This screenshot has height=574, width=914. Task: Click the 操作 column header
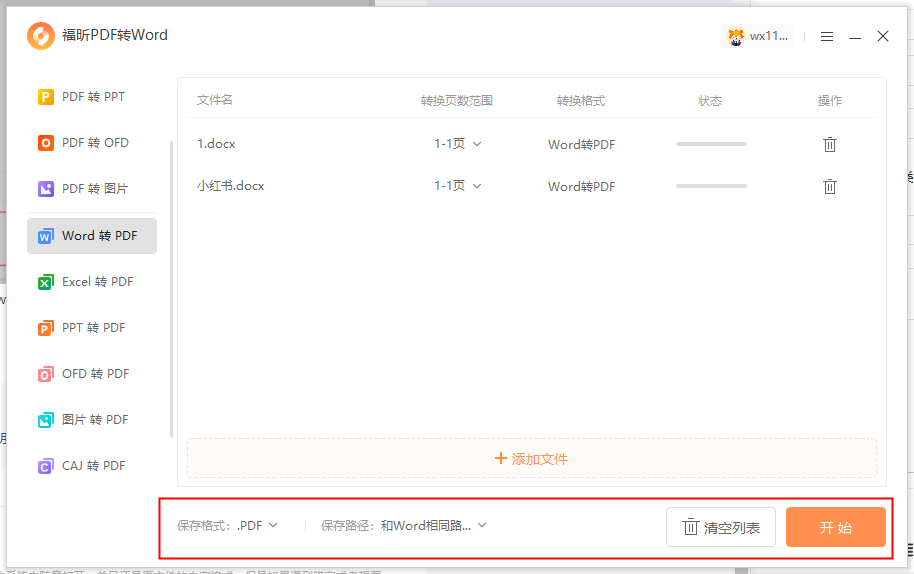(x=829, y=101)
